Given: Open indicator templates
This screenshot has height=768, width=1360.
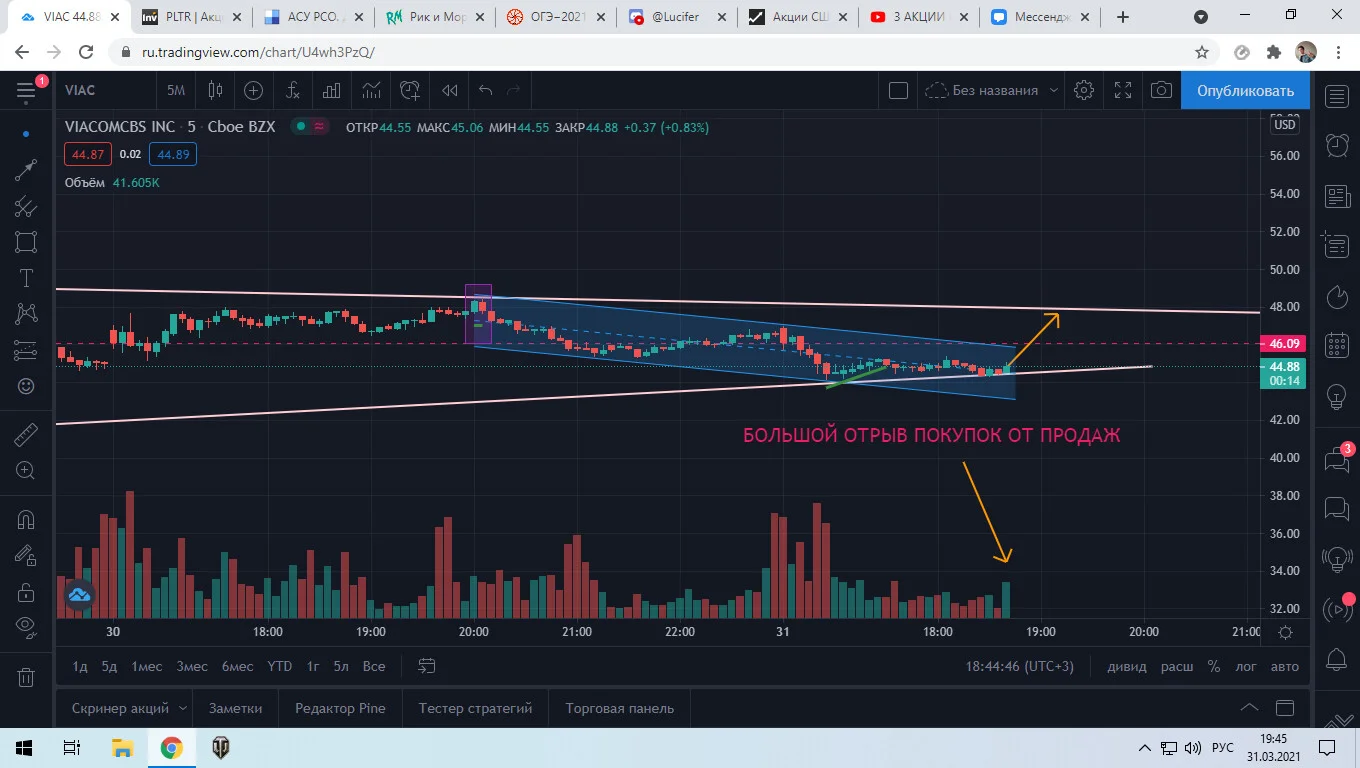Looking at the screenshot, I should [371, 90].
